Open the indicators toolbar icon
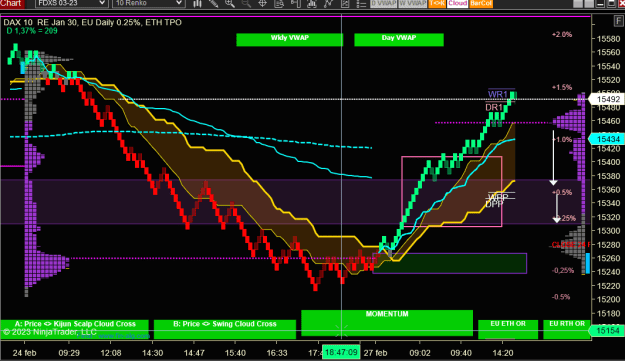625x361 pixels. 312,4
